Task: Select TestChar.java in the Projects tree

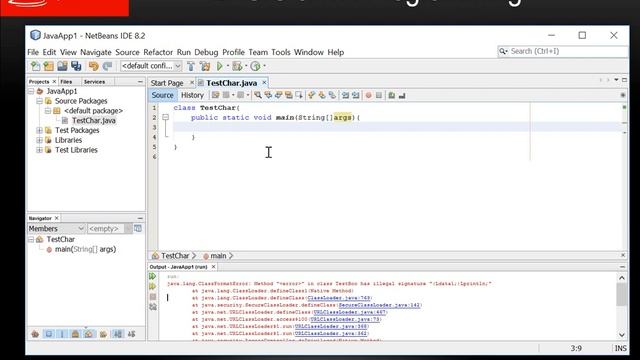Action: click(x=94, y=120)
